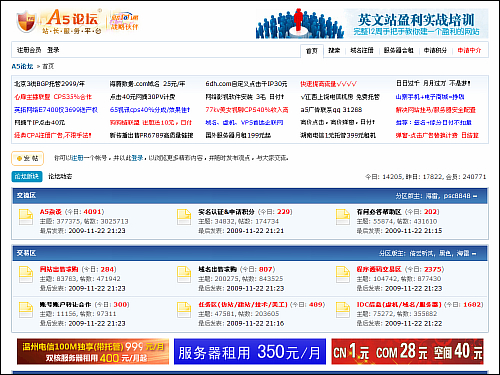Open ad link mentioning PR6789

[x=151, y=135]
